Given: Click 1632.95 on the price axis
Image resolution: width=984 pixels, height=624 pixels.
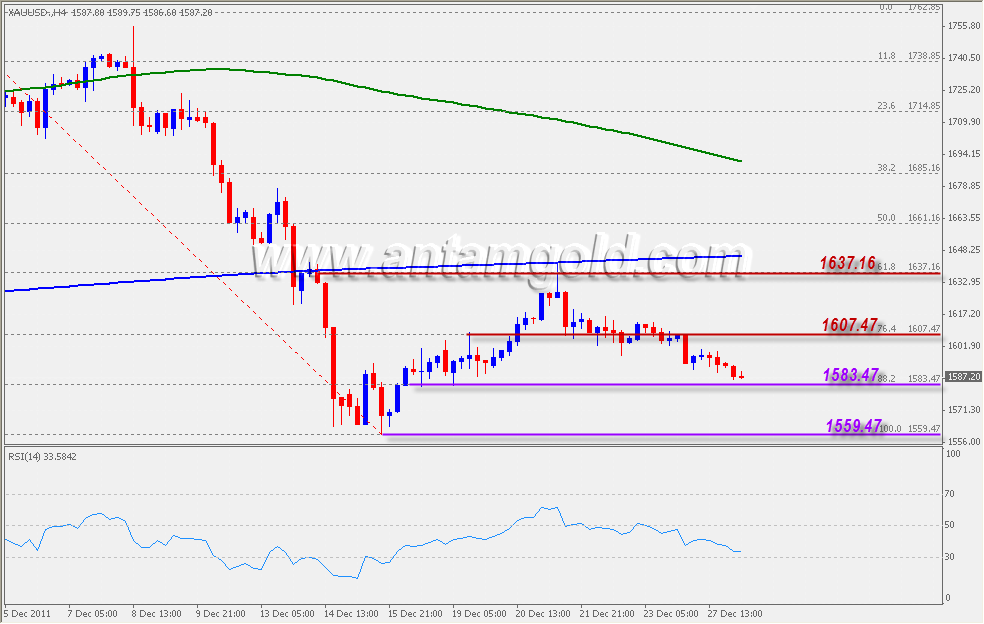Looking at the screenshot, I should 965,282.
